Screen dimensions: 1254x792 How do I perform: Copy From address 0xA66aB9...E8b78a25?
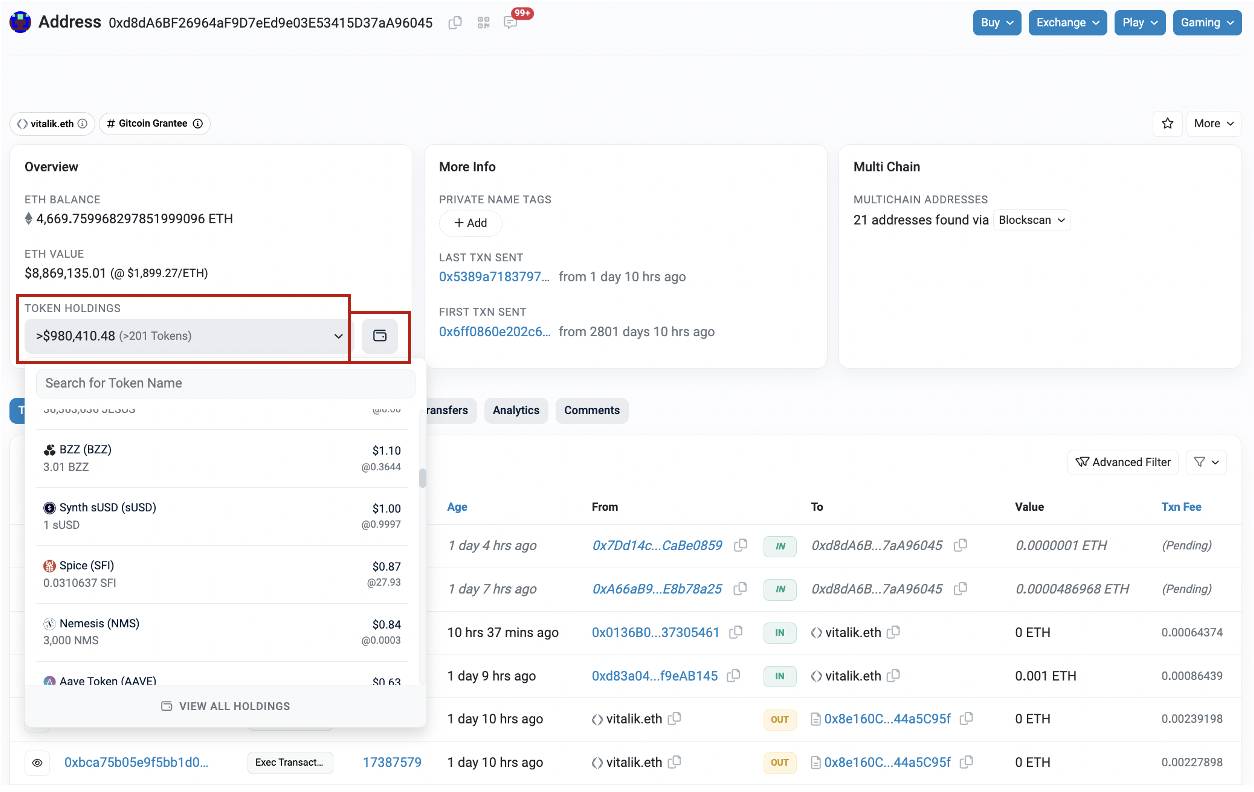point(741,589)
